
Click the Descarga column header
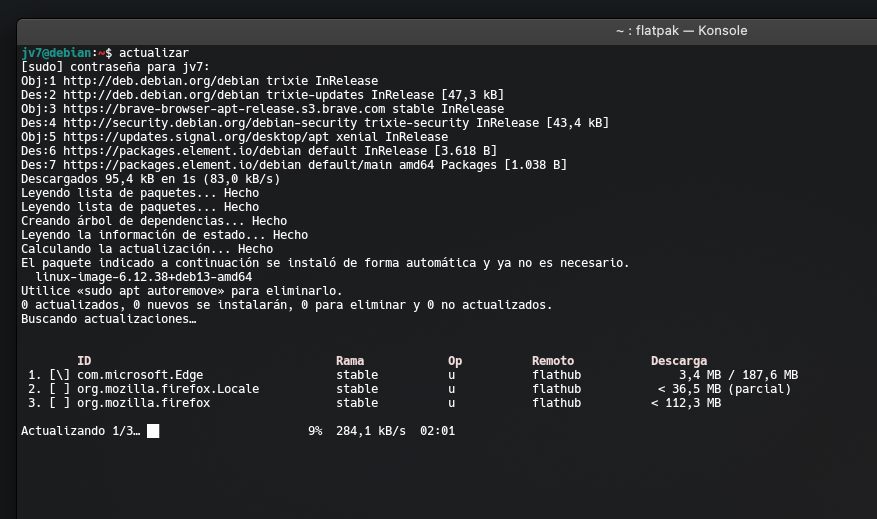pyautogui.click(x=678, y=361)
